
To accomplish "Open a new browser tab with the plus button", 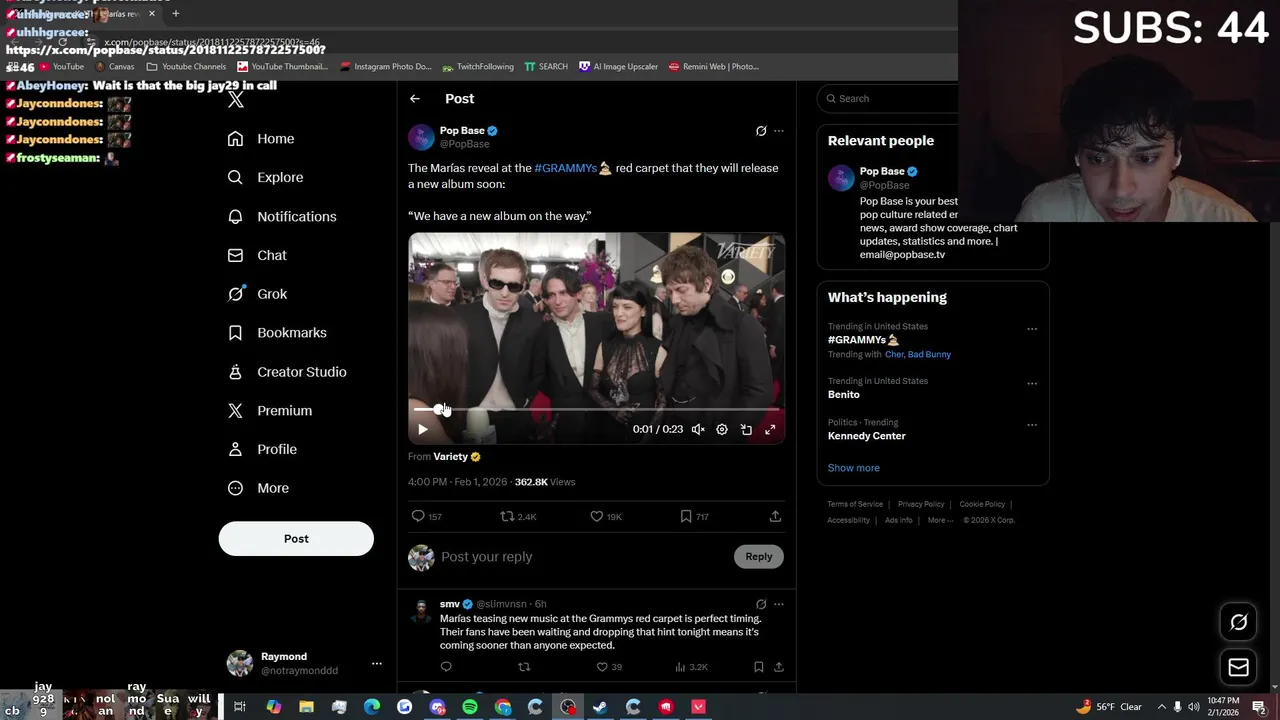I will 176,14.
